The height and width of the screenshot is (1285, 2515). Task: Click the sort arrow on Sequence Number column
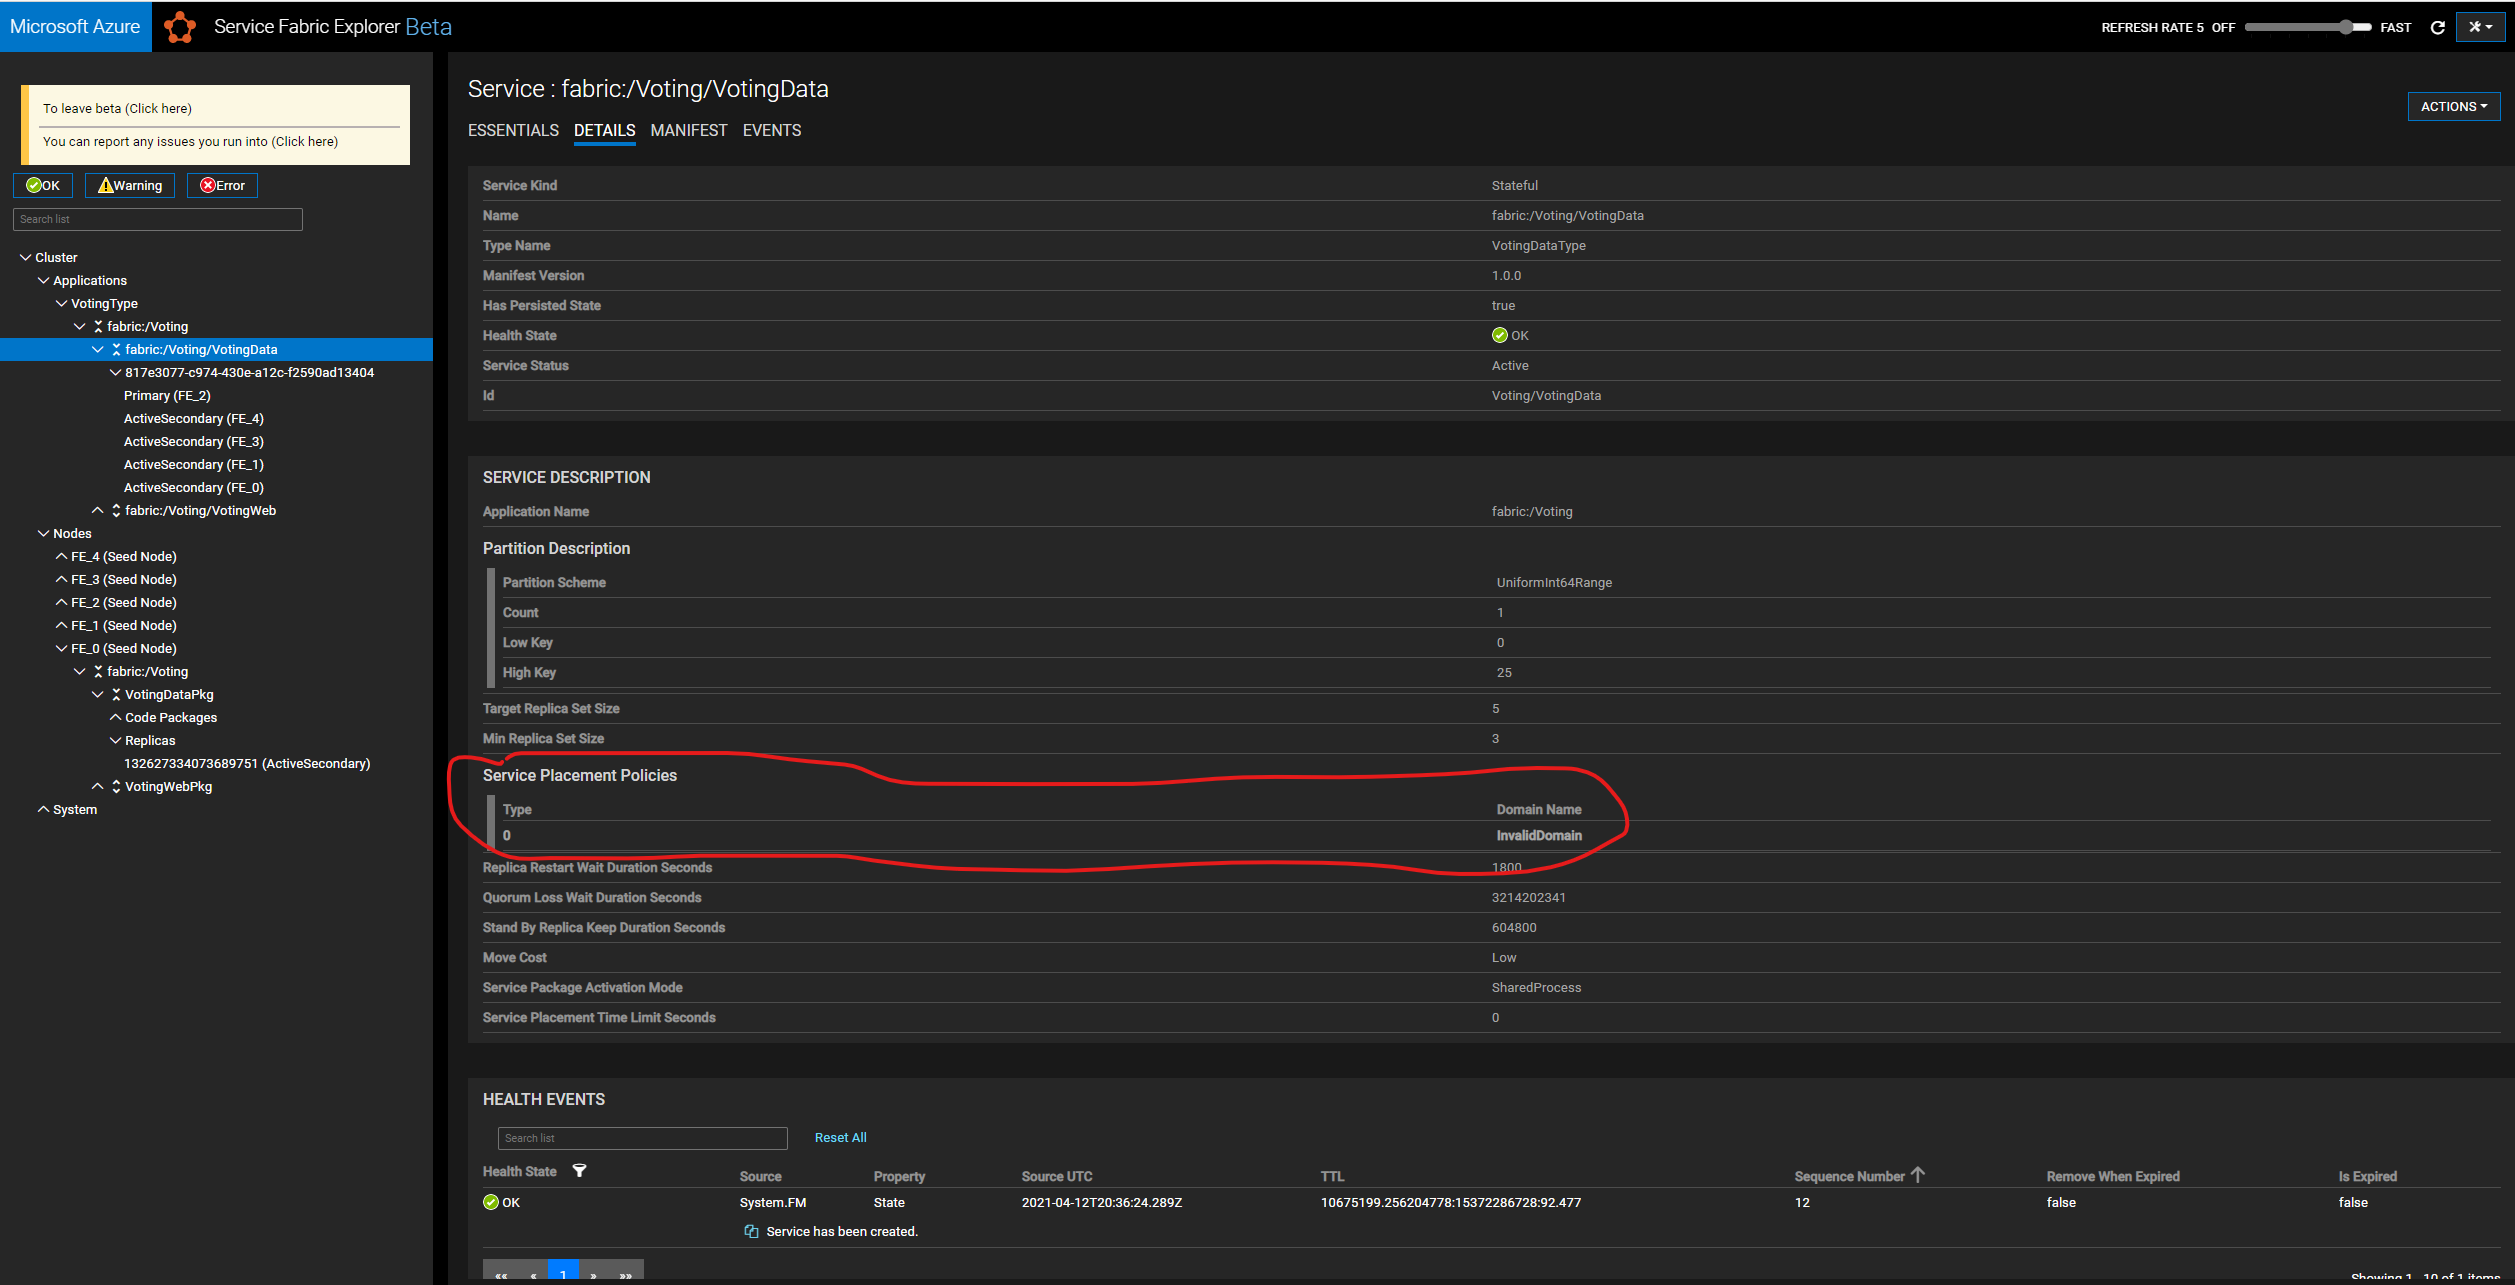pyautogui.click(x=1919, y=1174)
